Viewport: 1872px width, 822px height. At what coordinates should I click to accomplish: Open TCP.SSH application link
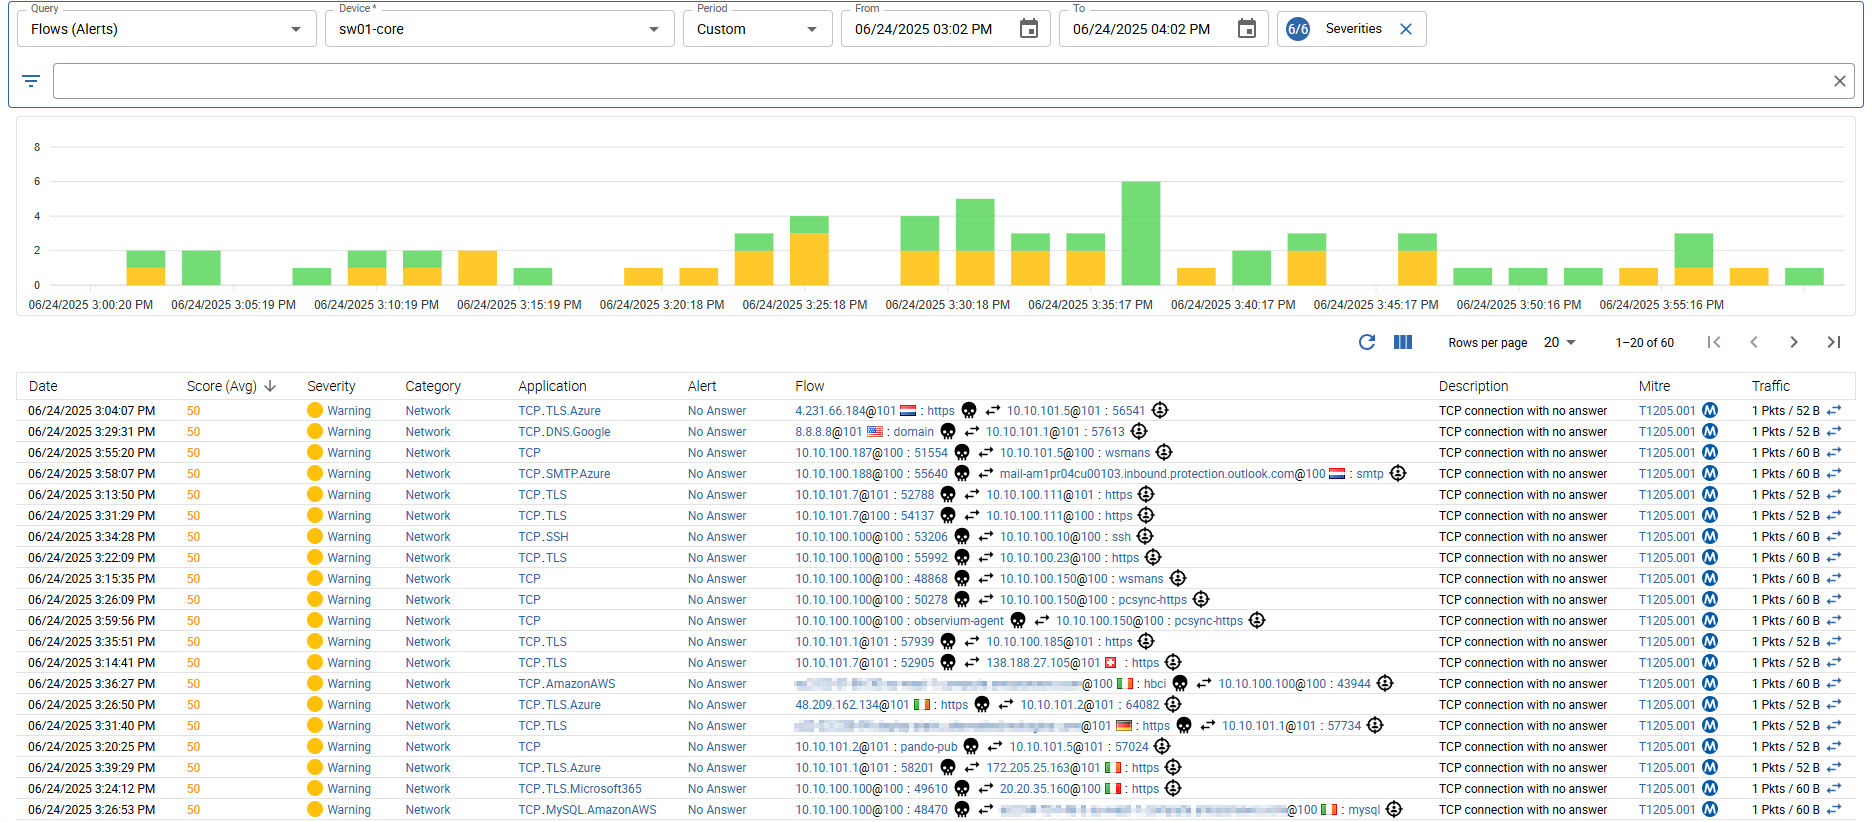(x=543, y=537)
